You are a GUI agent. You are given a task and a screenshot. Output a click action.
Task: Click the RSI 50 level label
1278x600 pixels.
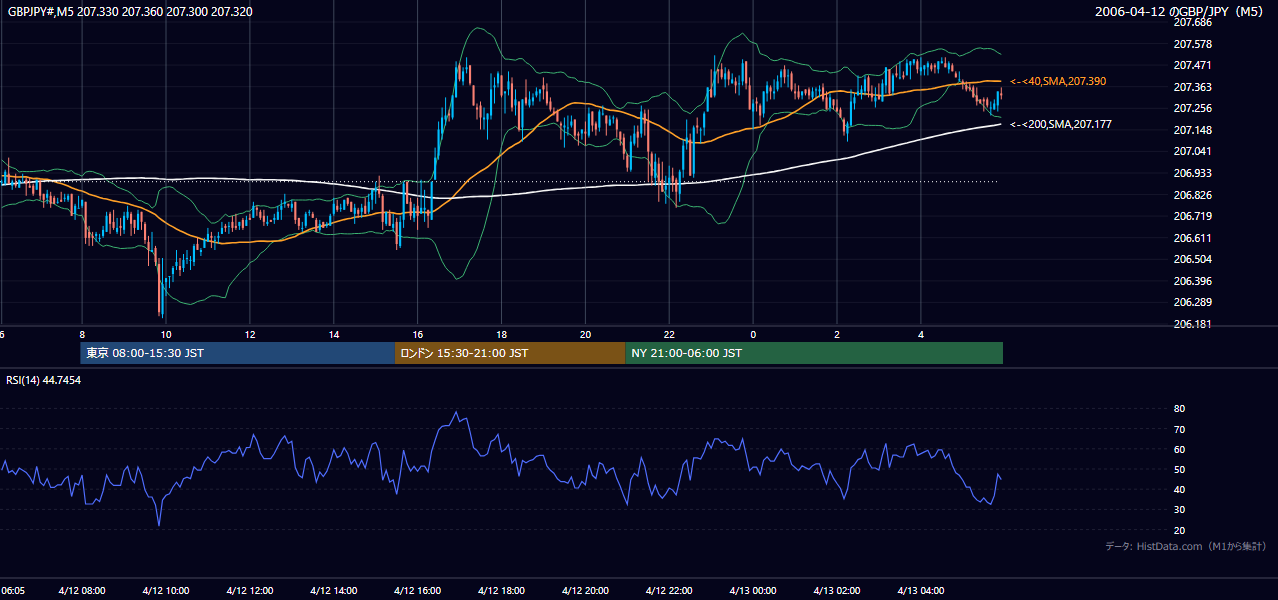(x=1179, y=469)
